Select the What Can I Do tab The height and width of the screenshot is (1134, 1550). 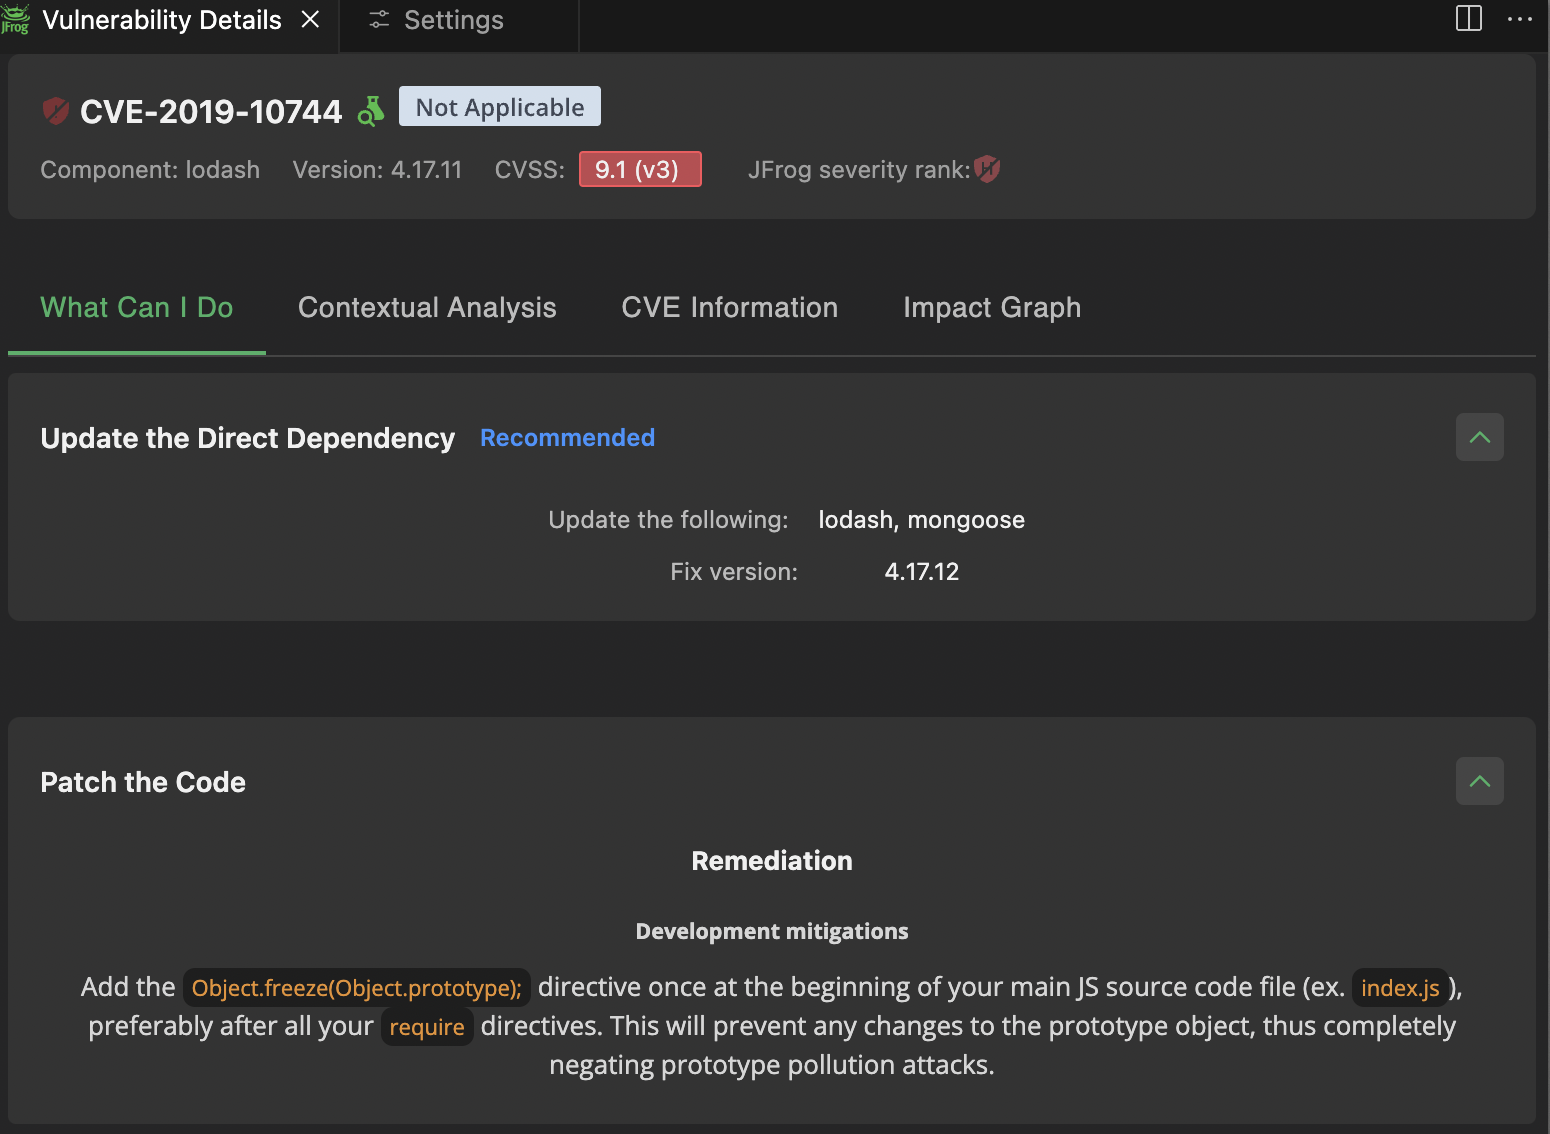tap(137, 308)
